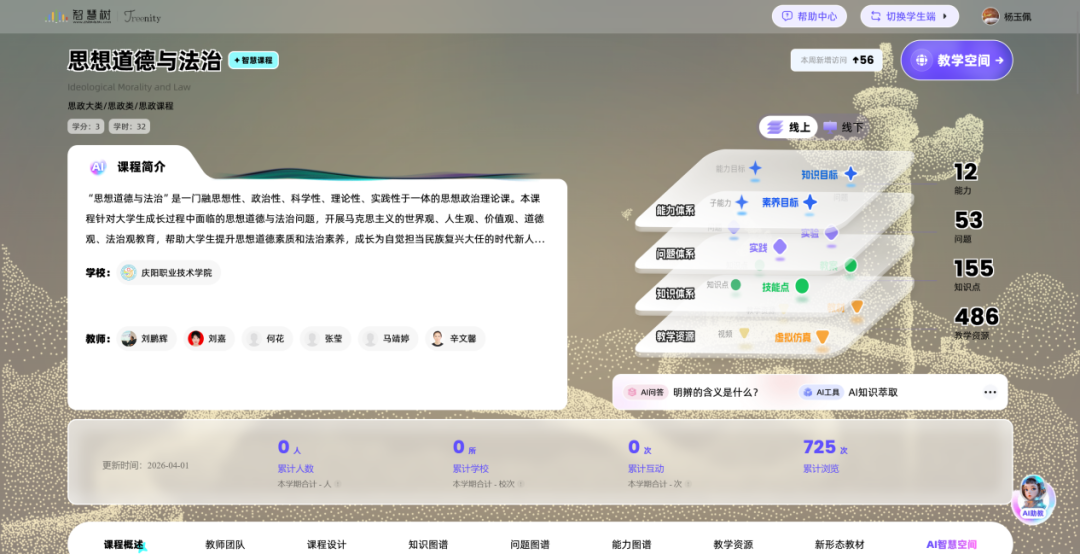
Task: Switch to the 课程概述 tab
Action: pyautogui.click(x=123, y=544)
